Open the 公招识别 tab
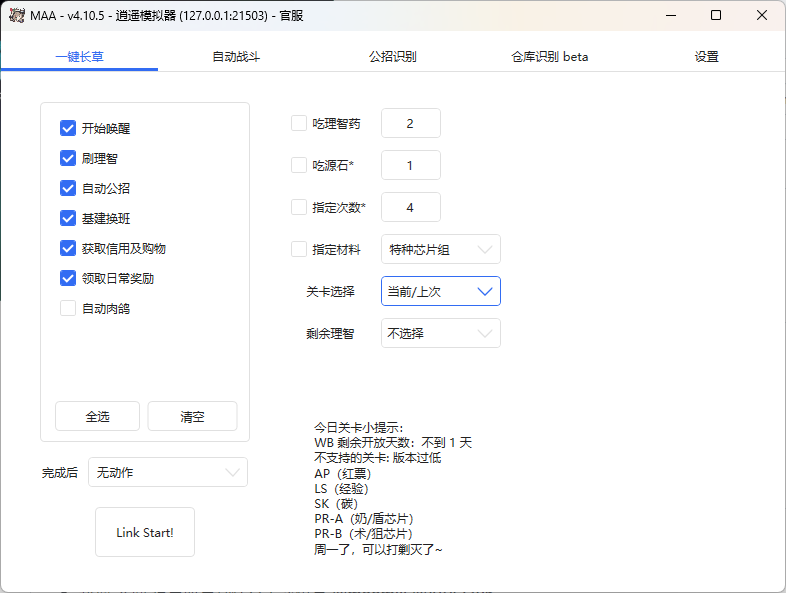The width and height of the screenshot is (786, 593). (392, 57)
